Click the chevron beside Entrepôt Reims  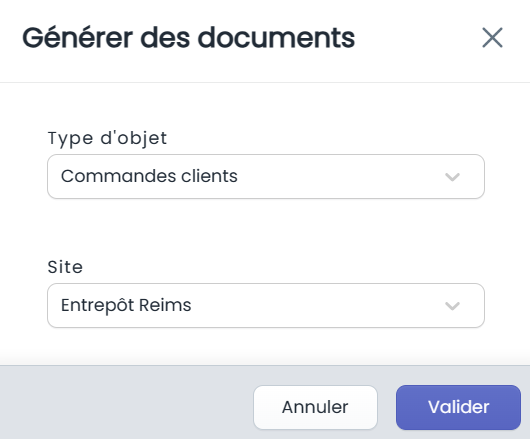452,306
